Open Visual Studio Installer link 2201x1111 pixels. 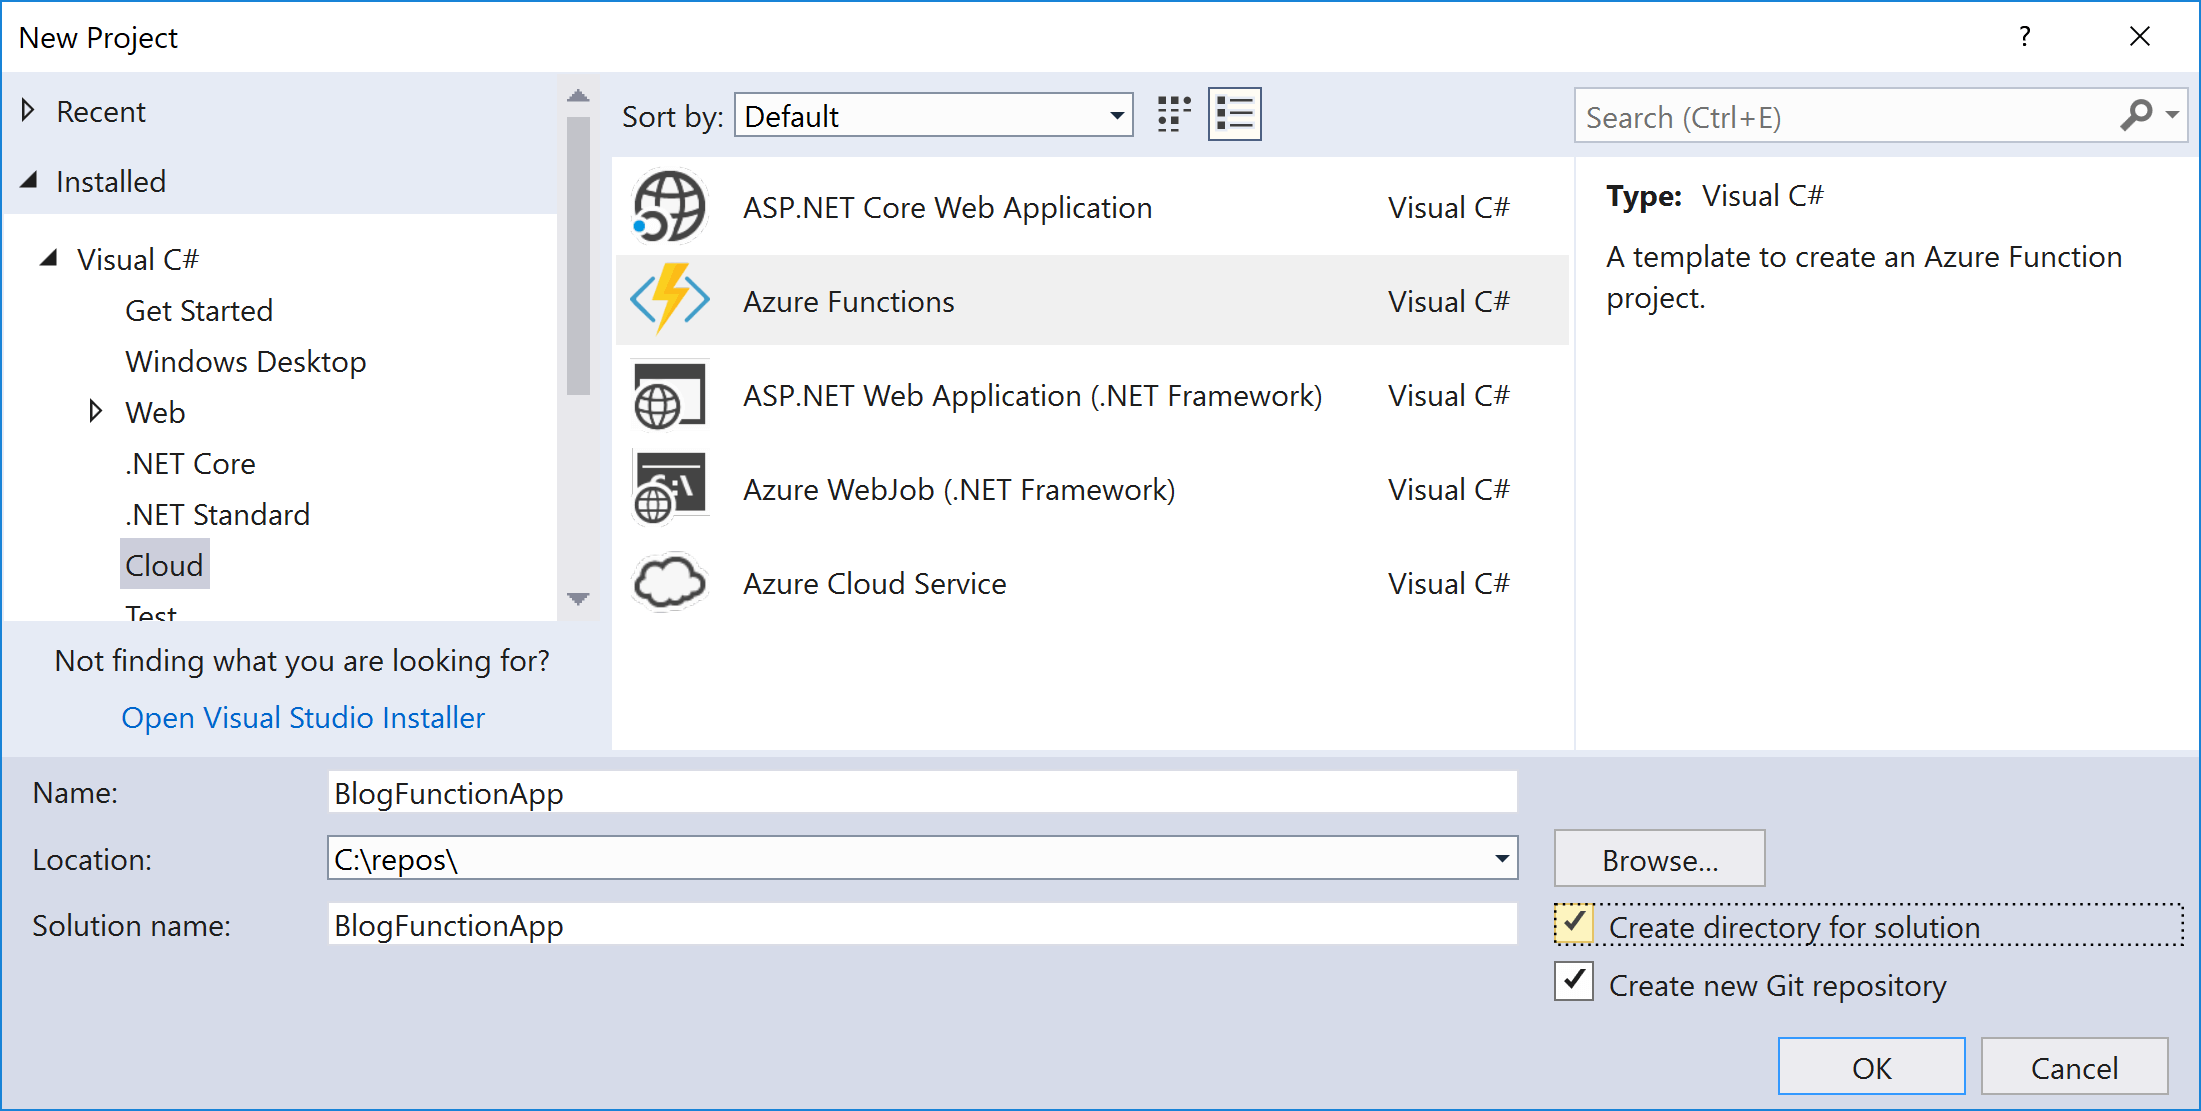[303, 717]
